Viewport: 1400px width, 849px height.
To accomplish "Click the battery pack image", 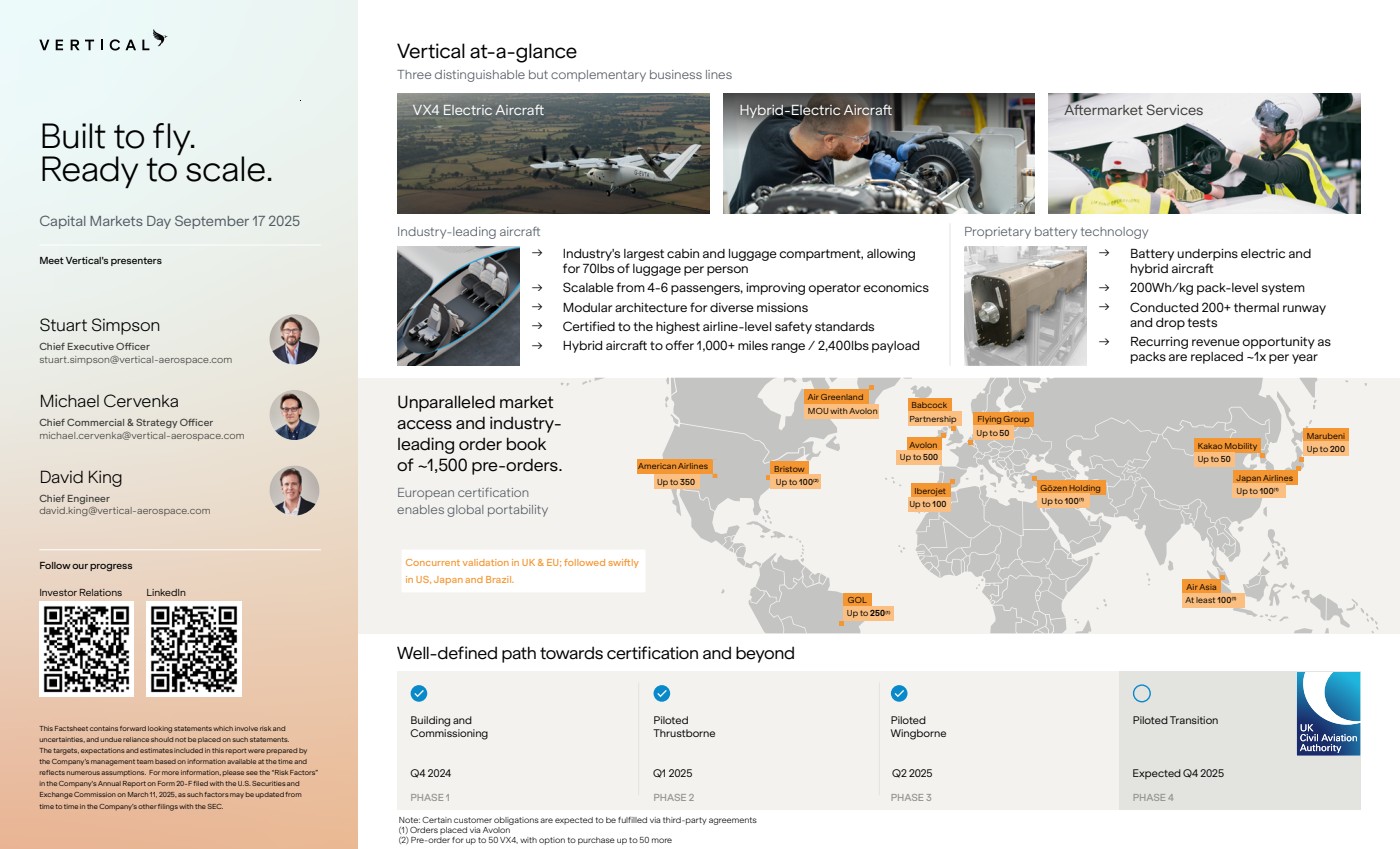I will [x=1025, y=306].
